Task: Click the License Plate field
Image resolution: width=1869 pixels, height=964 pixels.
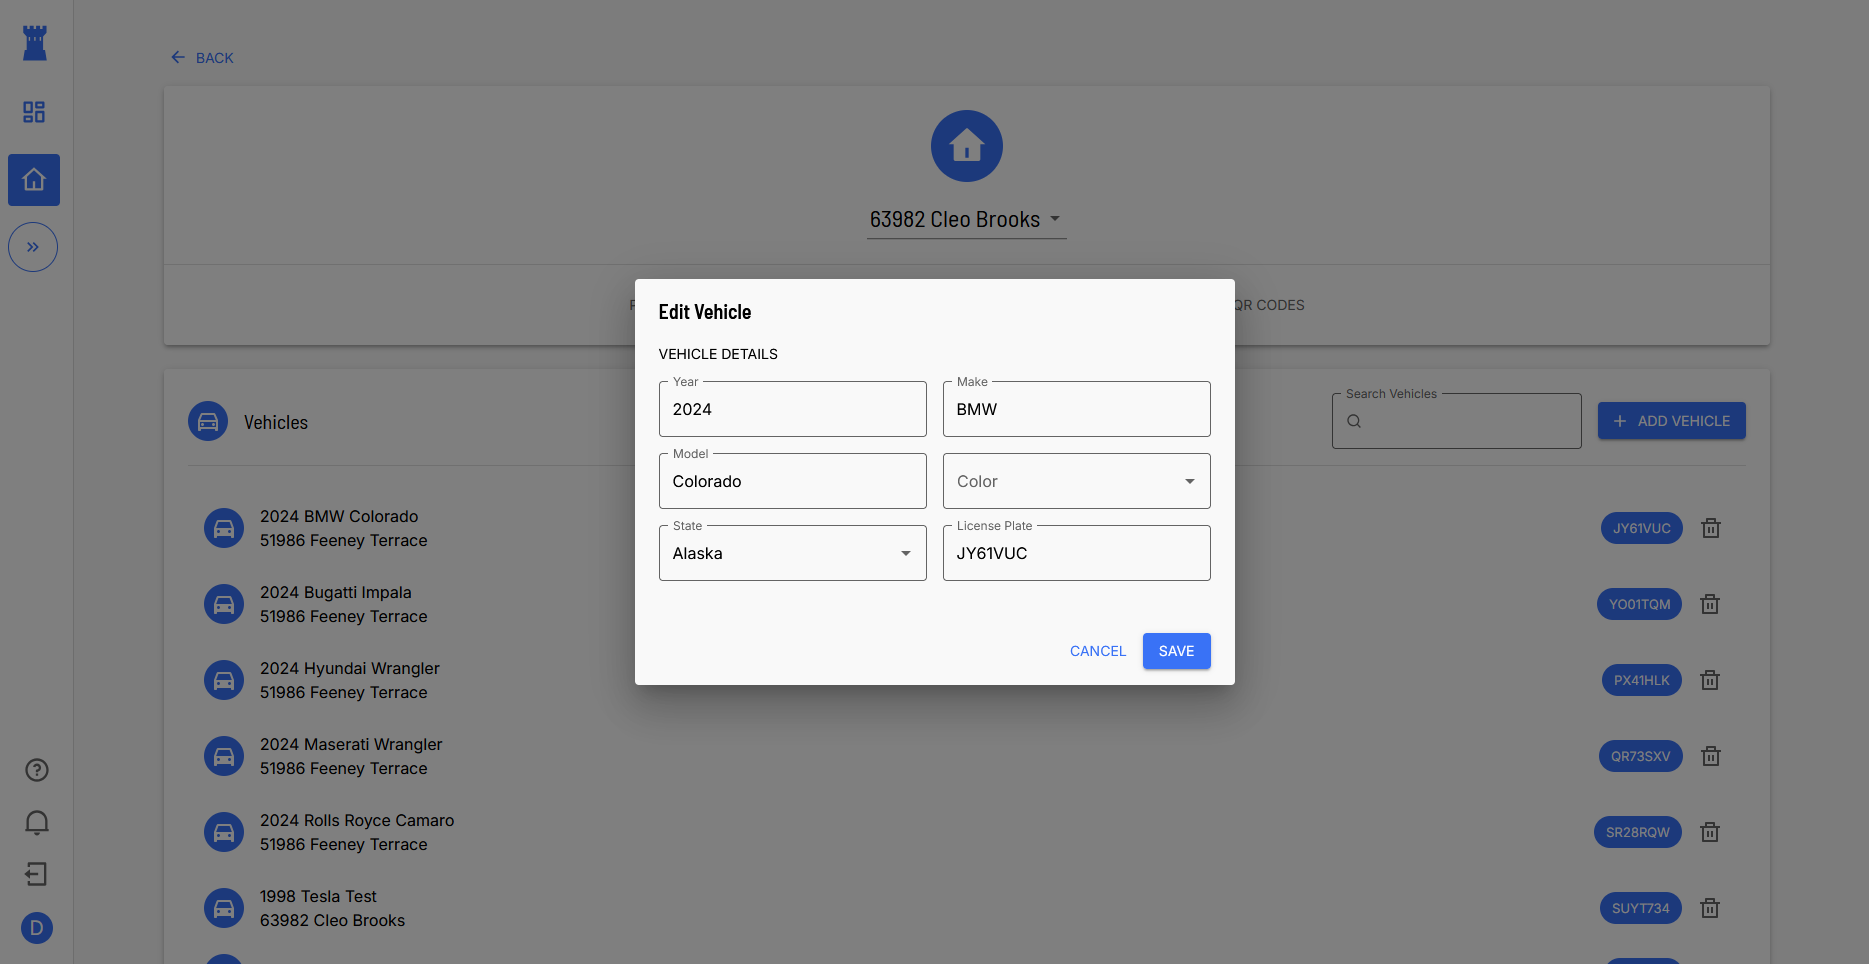Action: click(x=1076, y=553)
